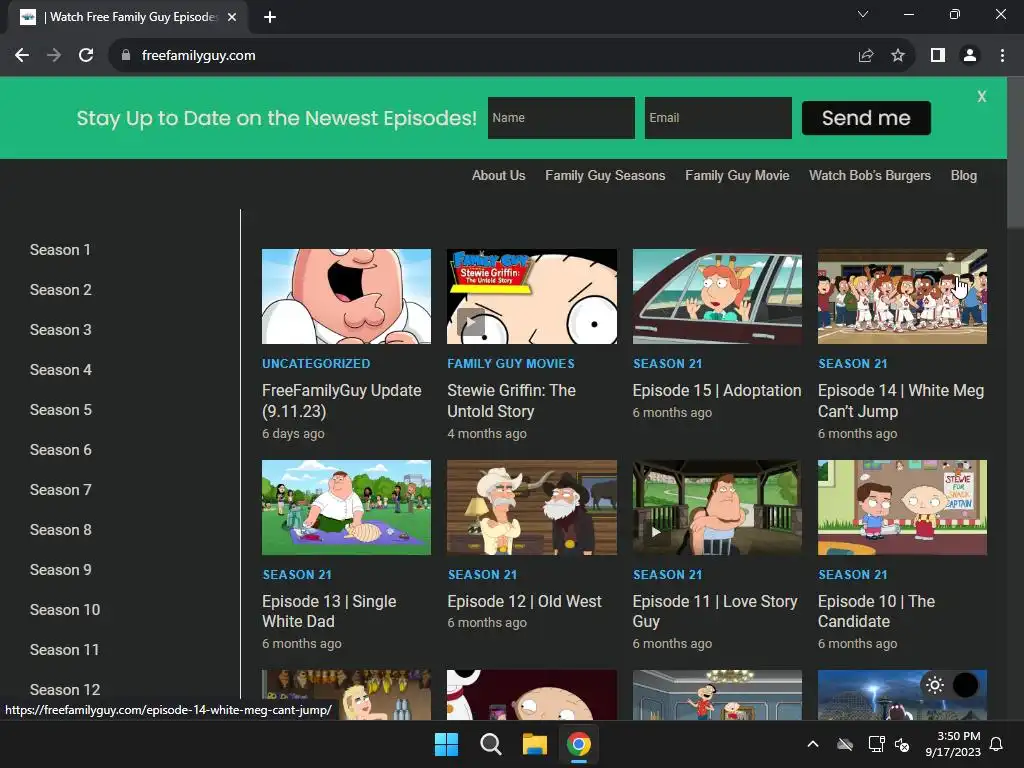
Task: Open Watch Bob's Burgers menu item
Action: coord(870,175)
